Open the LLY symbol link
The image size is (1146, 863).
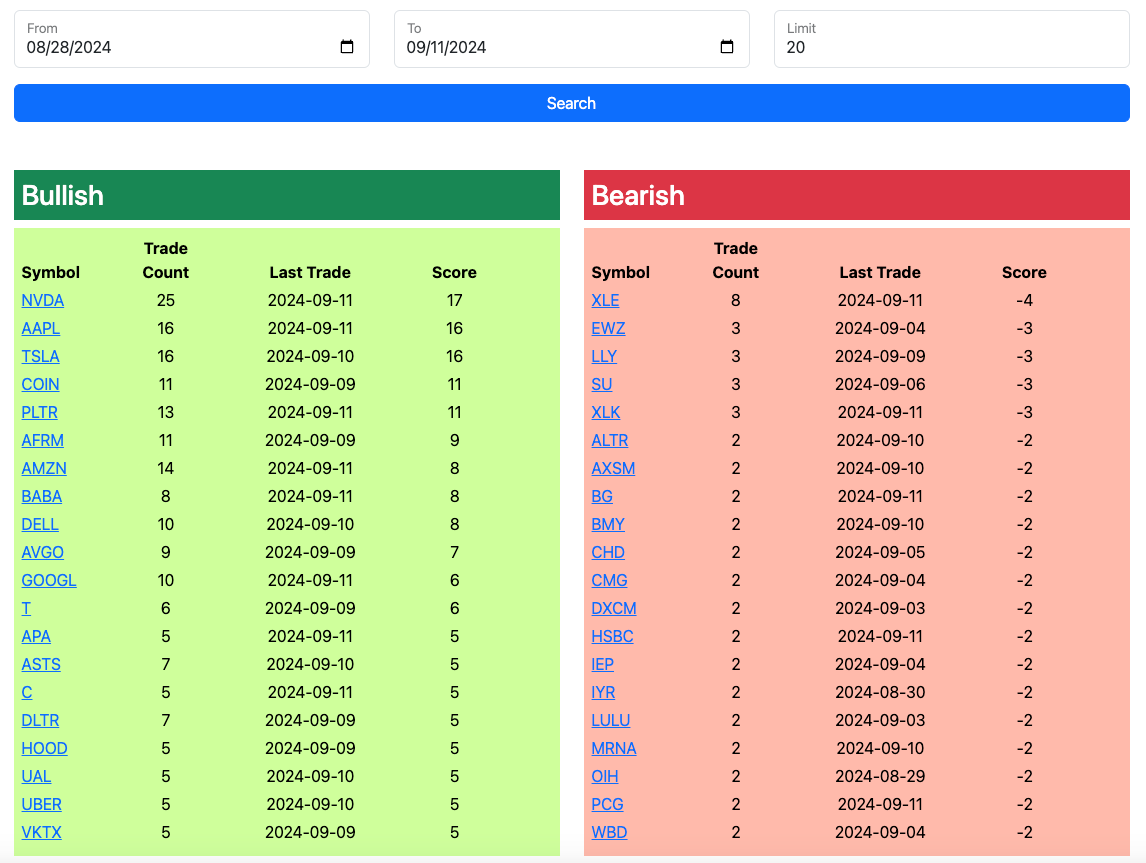tap(604, 357)
